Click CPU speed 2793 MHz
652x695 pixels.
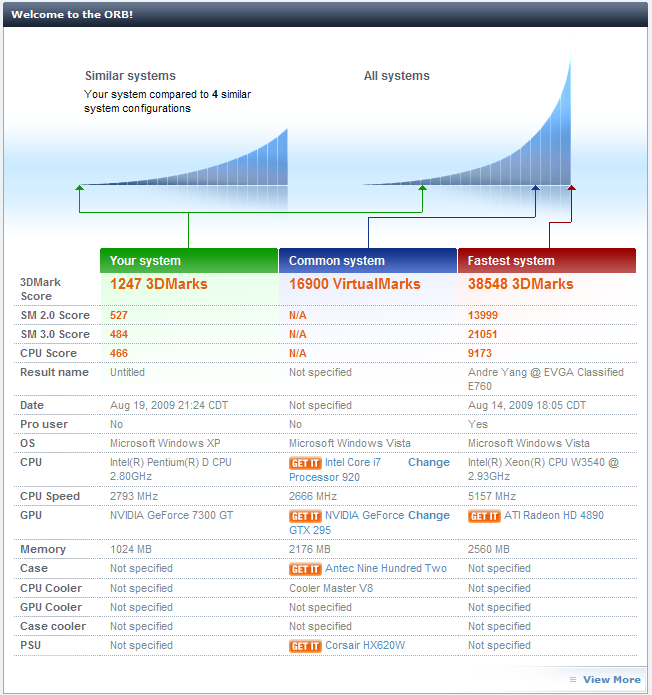(134, 496)
